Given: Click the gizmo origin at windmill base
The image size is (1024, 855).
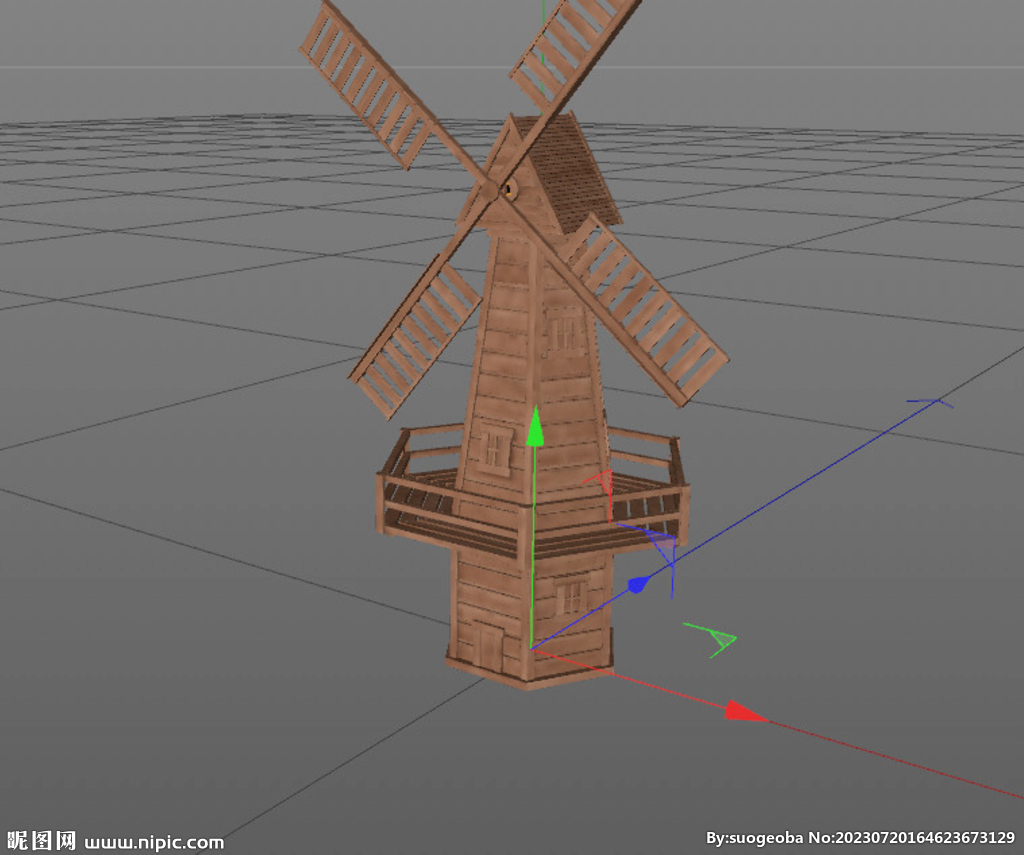Looking at the screenshot, I should tap(532, 648).
